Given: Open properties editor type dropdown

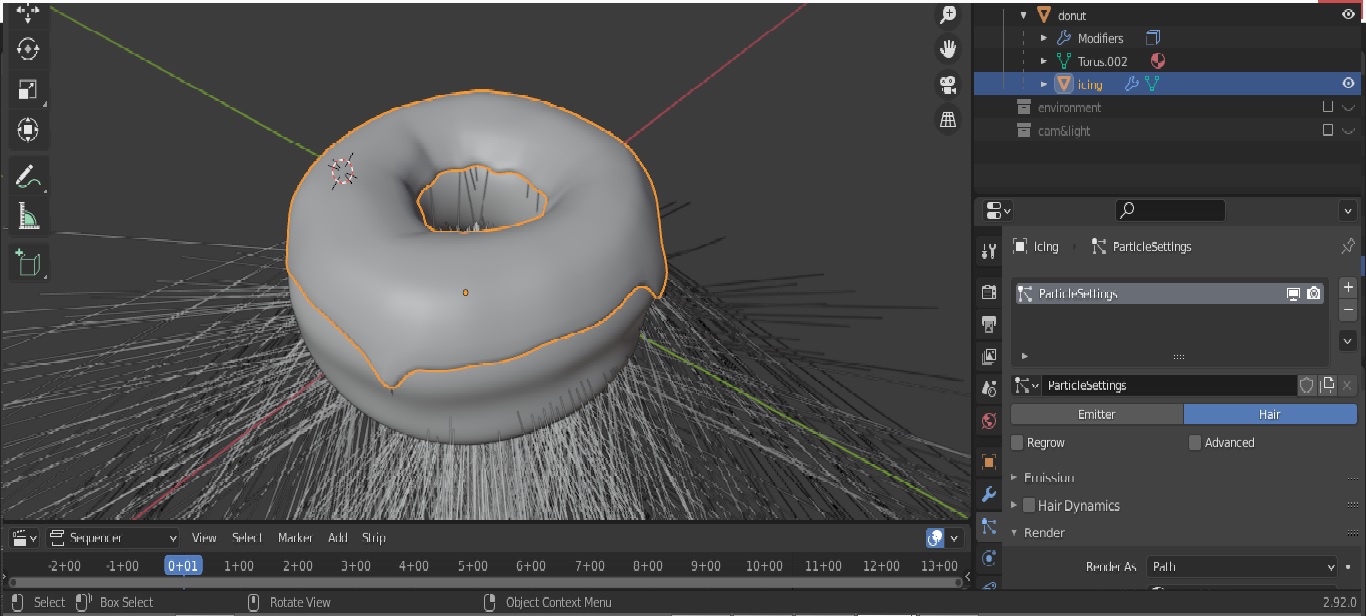Looking at the screenshot, I should point(998,210).
